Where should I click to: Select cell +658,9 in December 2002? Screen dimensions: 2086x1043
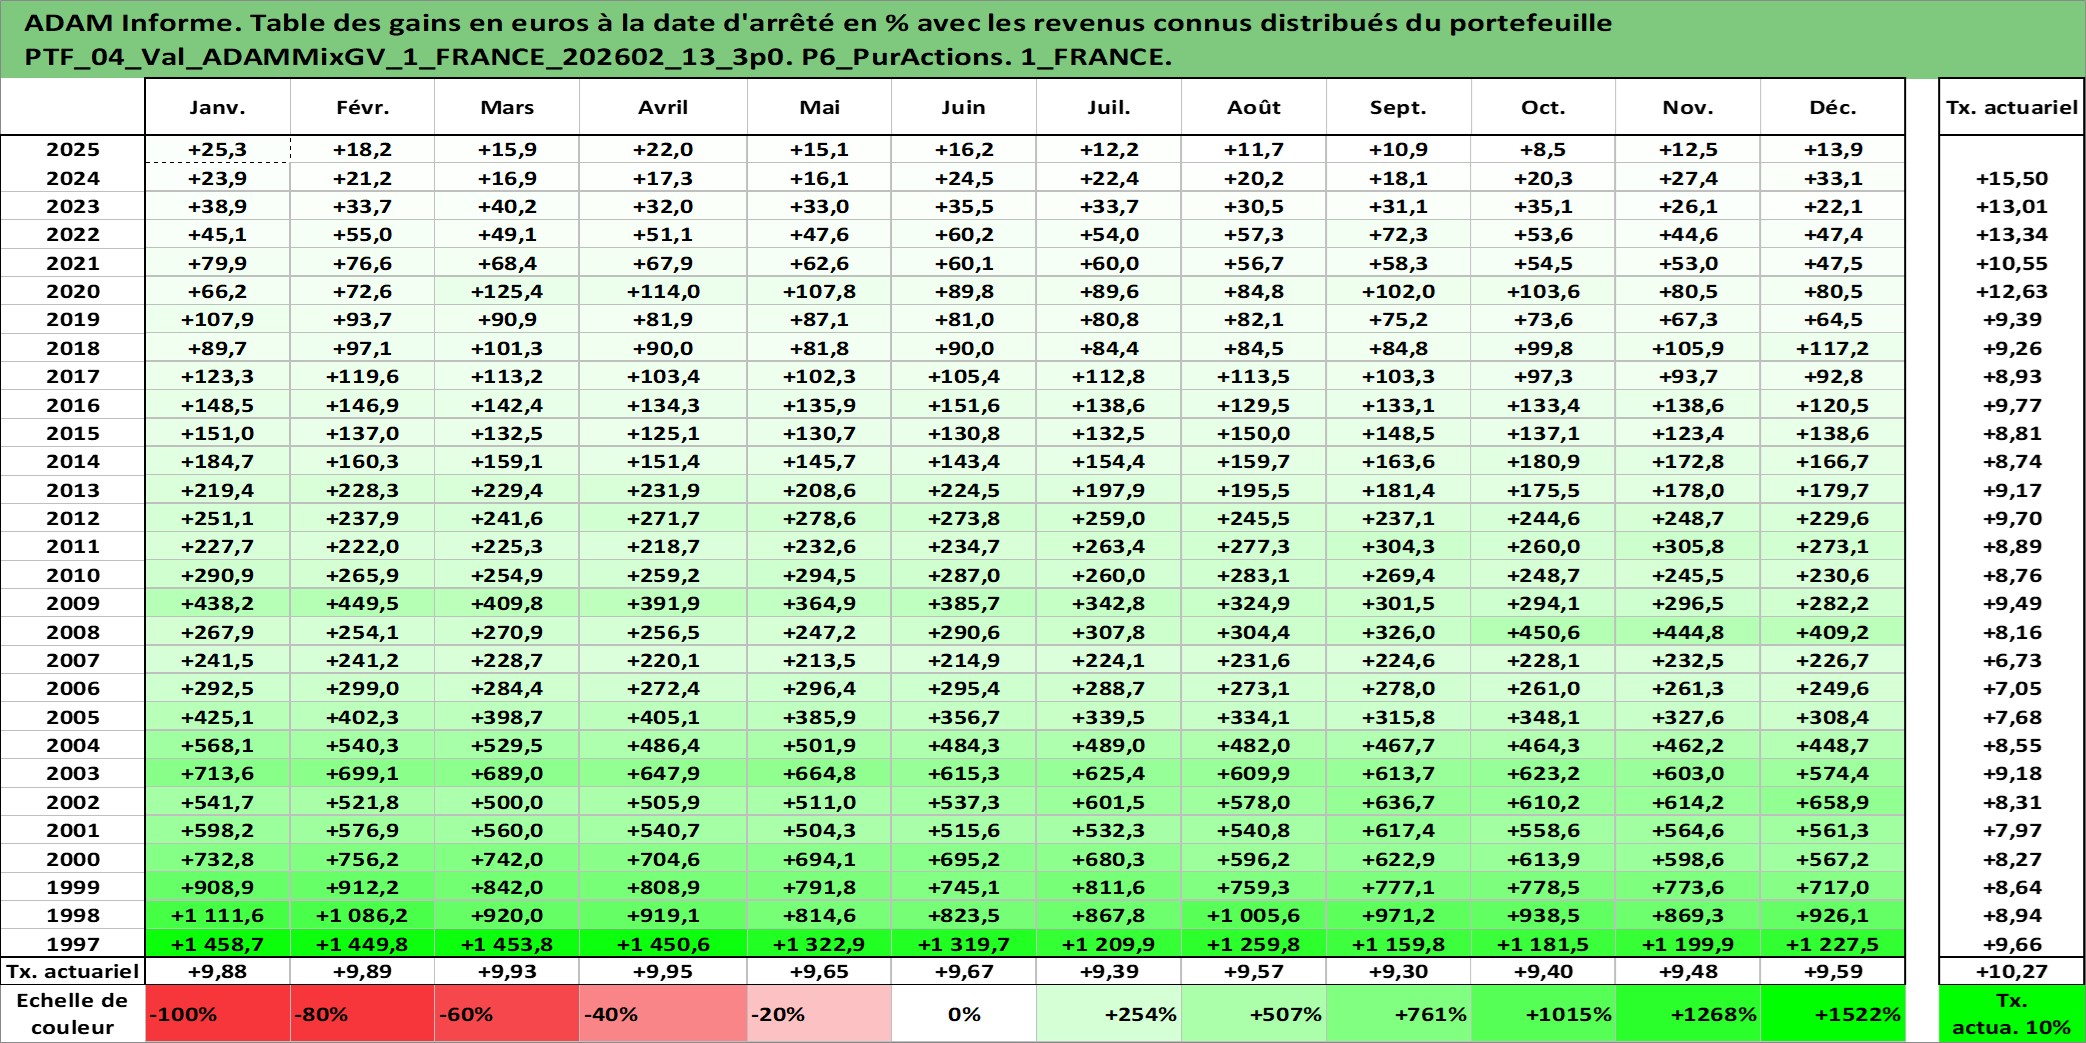(1832, 802)
